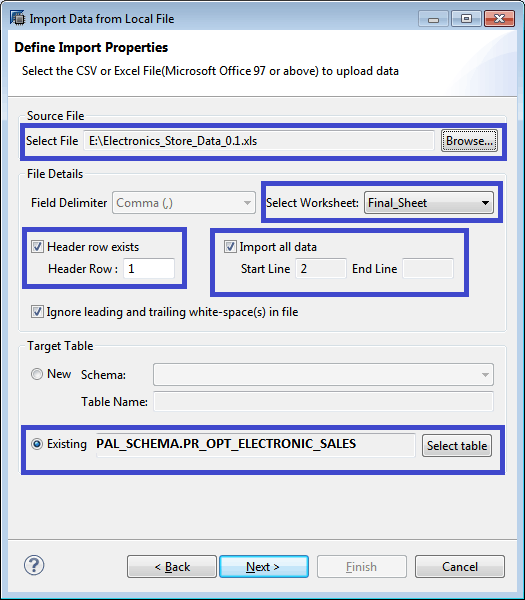Screen dimensions: 525x600
Task: Go to the Next > step
Action: click(264, 566)
